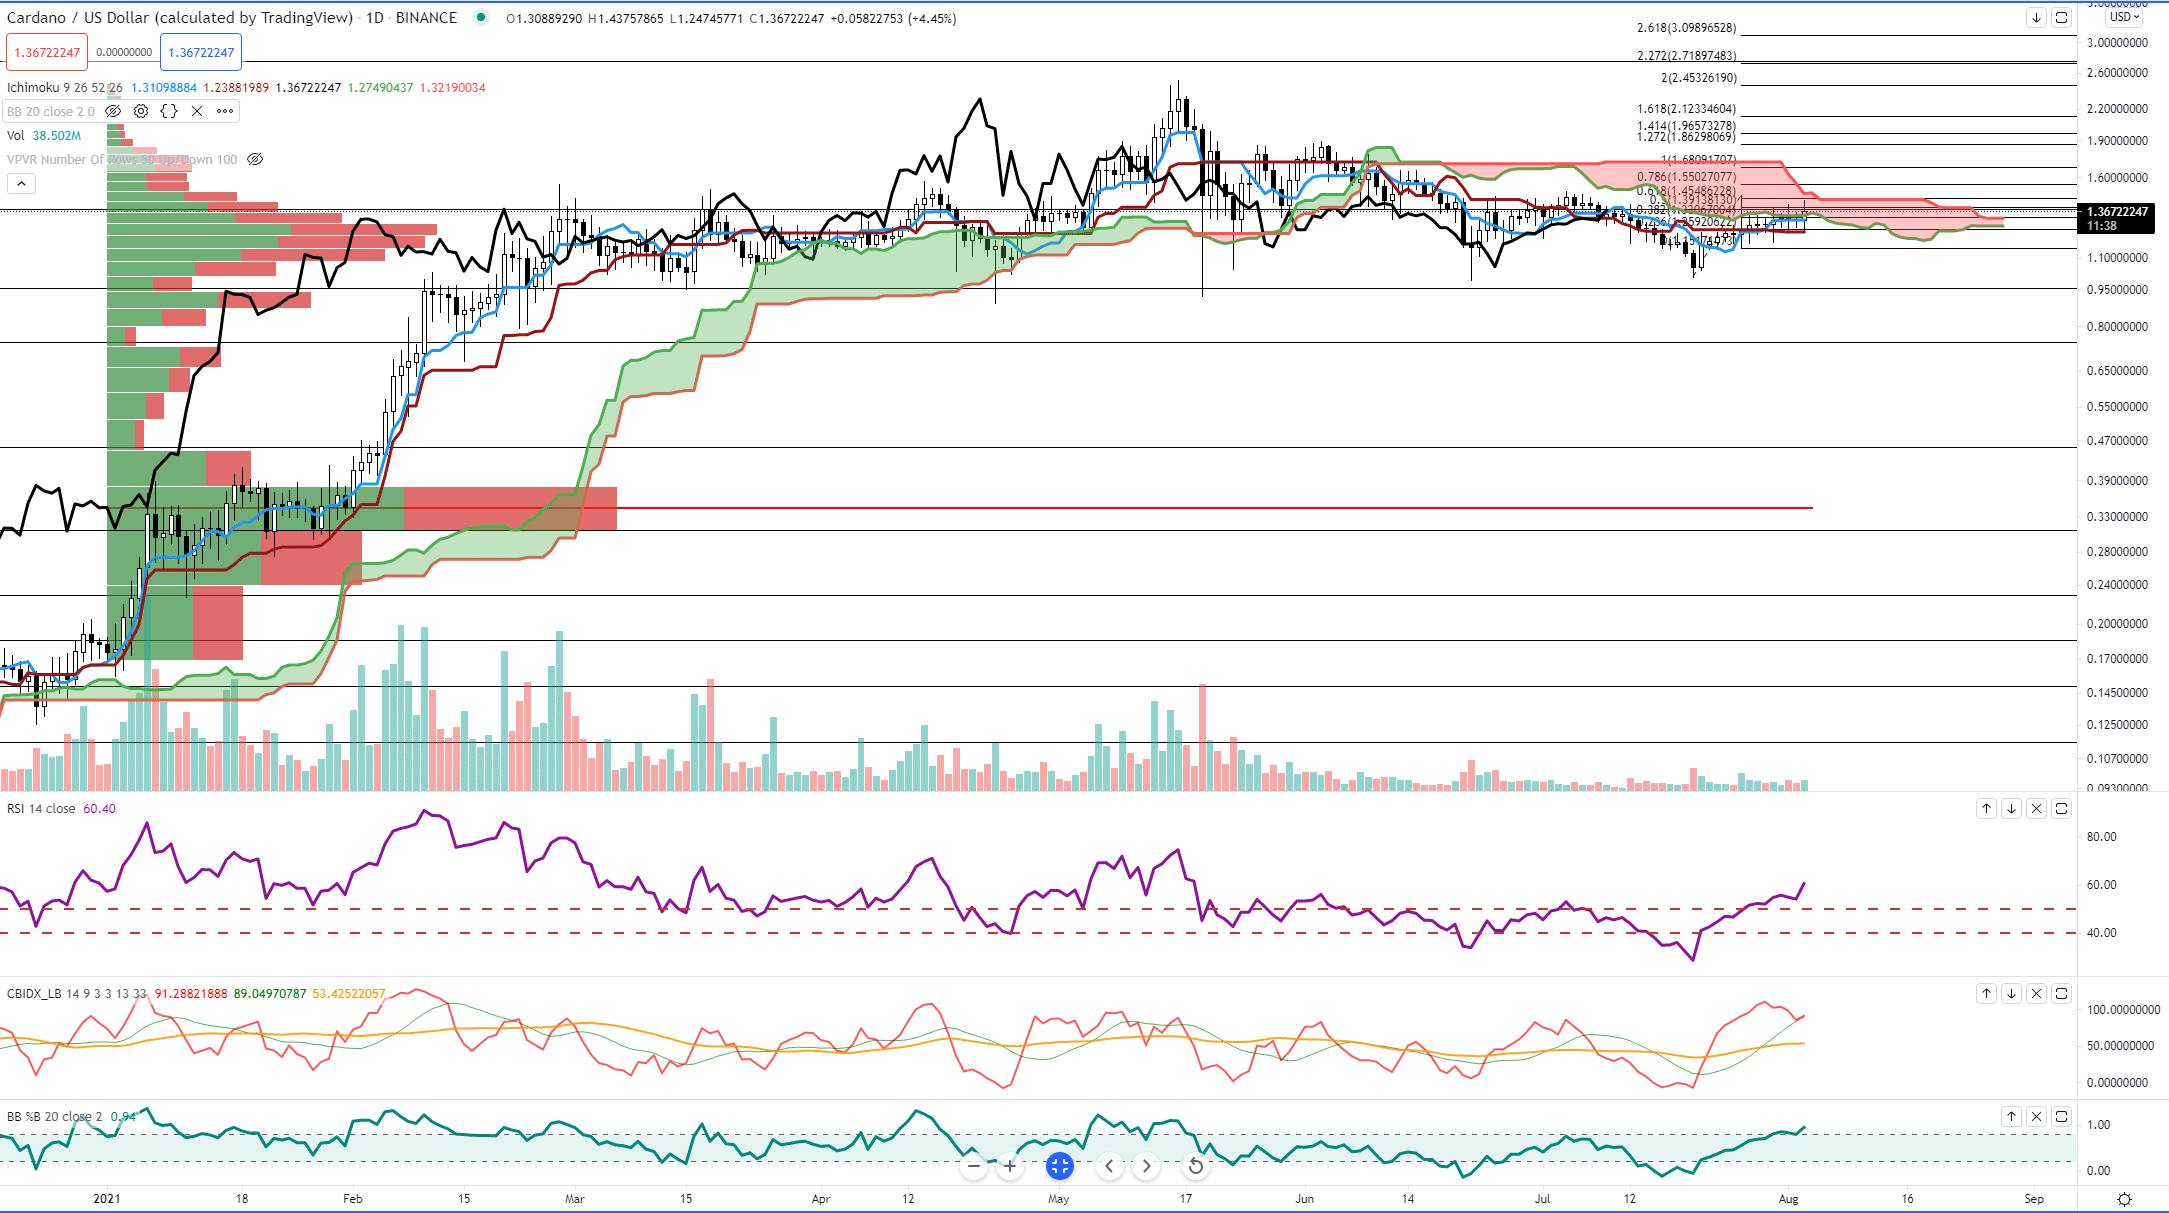This screenshot has height=1213, width=2169.
Task: Move CBIDX_LB pane down
Action: [x=2011, y=993]
